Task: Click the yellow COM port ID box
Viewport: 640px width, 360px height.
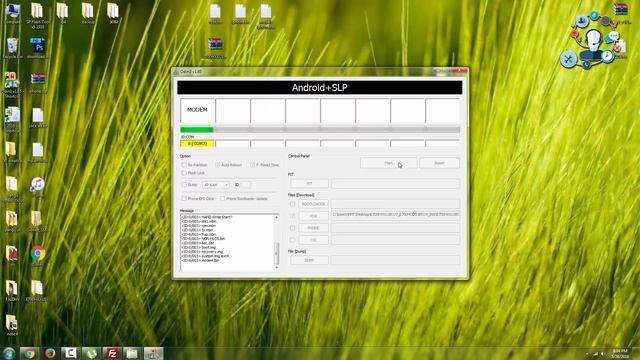Action: pyautogui.click(x=198, y=144)
